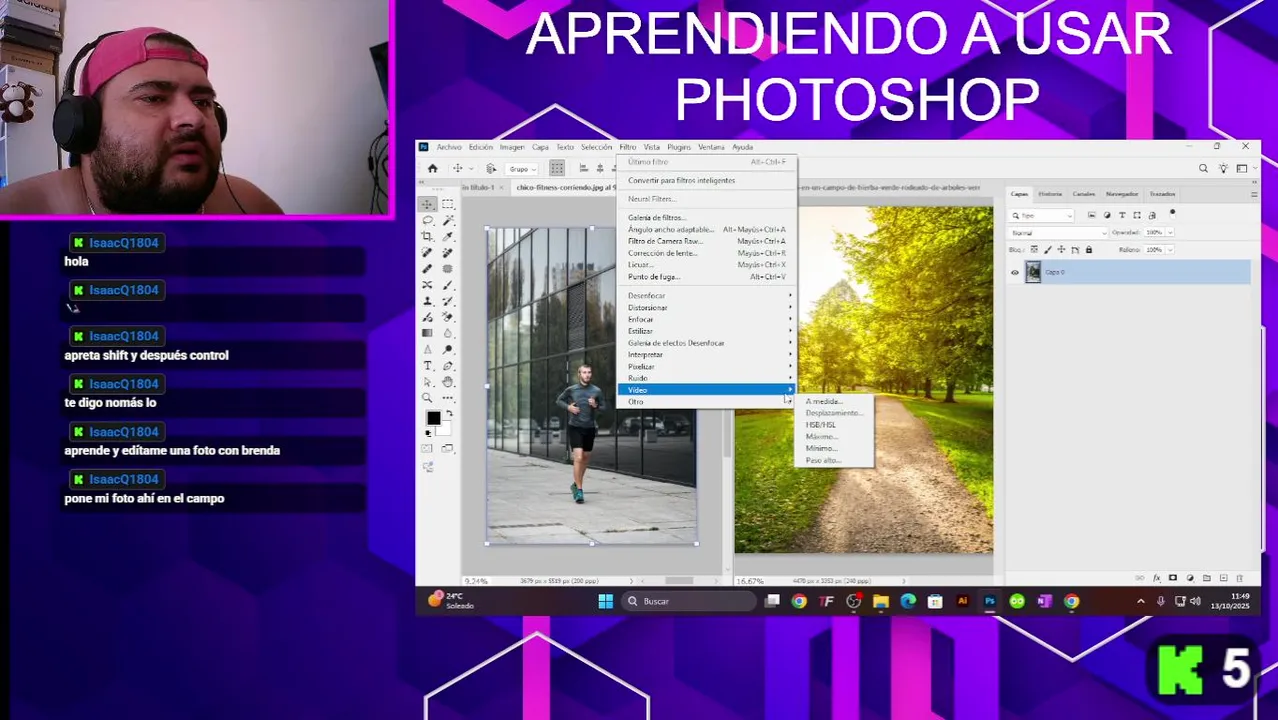
Task: Select the Move tool in the toolbar
Action: (x=427, y=204)
